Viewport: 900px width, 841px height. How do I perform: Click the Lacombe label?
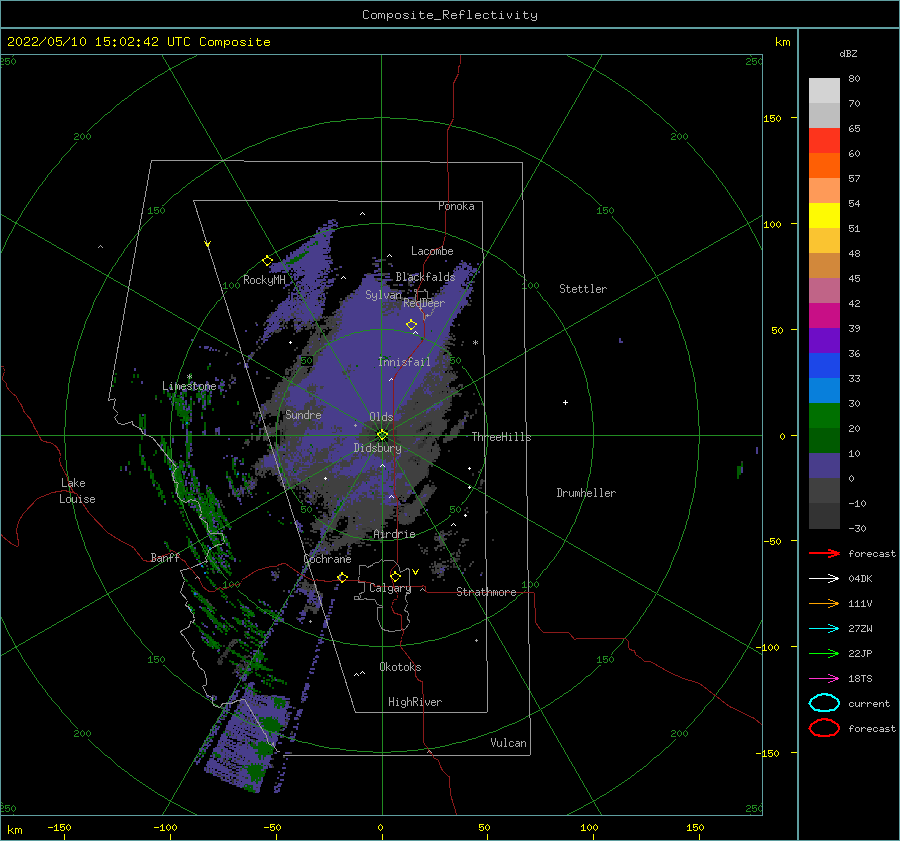[x=432, y=251]
